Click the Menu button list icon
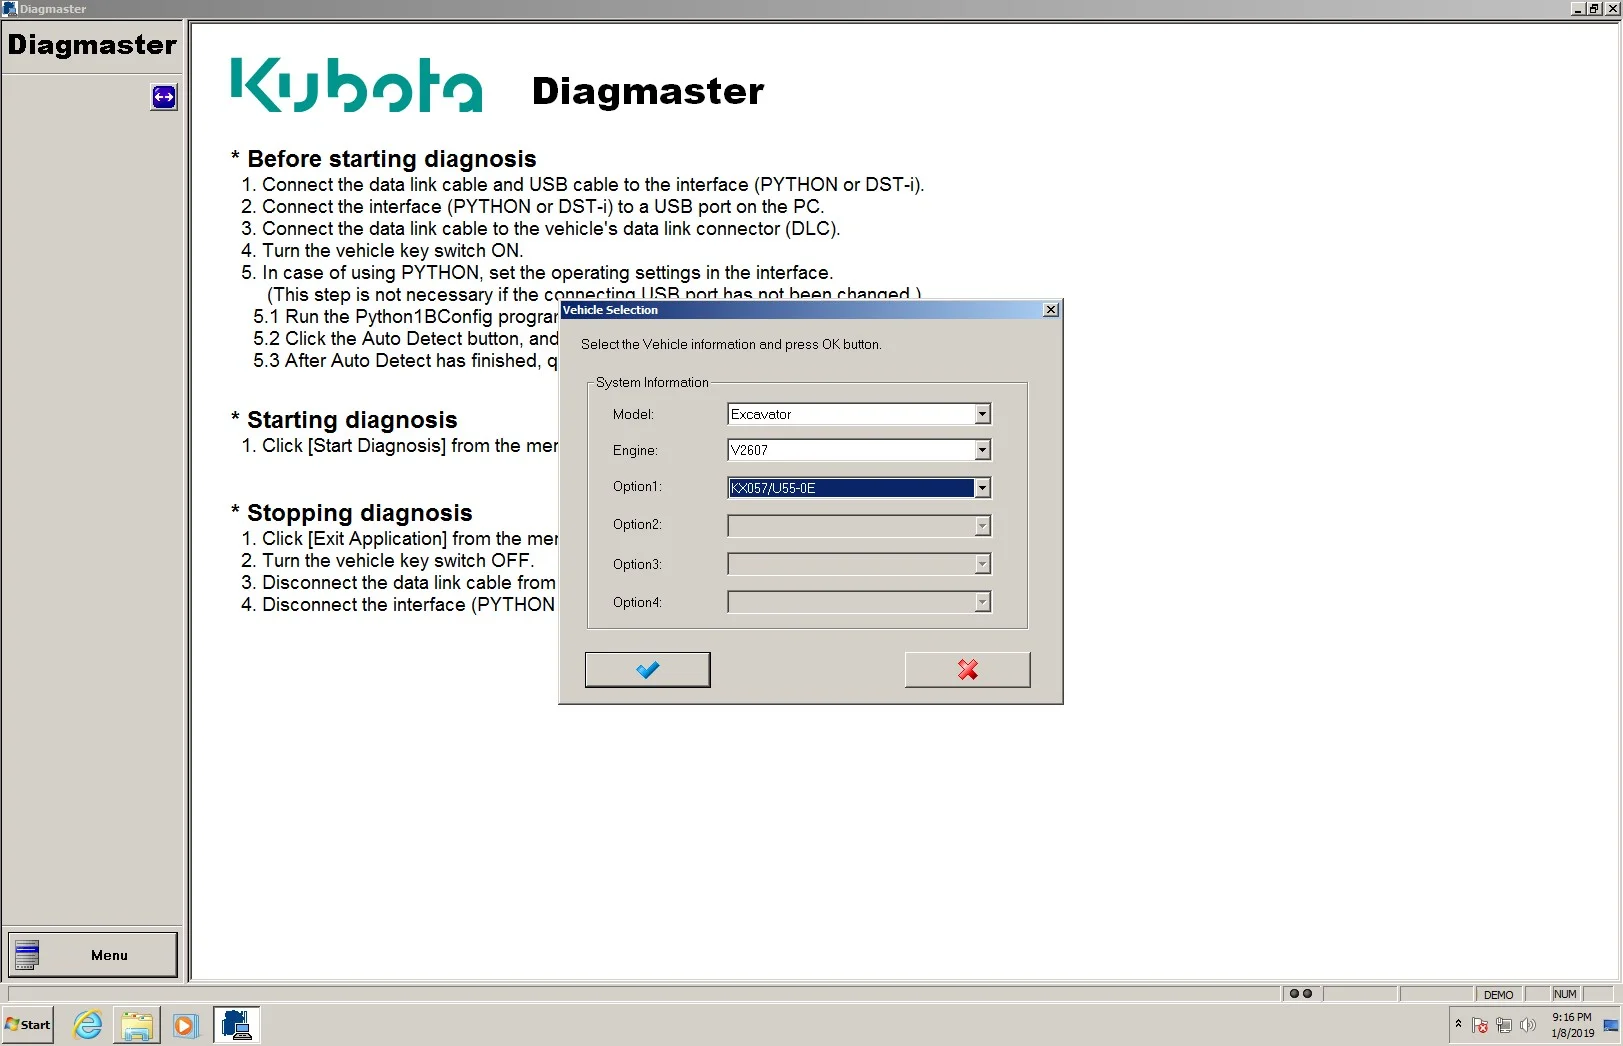1623x1046 pixels. pyautogui.click(x=27, y=955)
